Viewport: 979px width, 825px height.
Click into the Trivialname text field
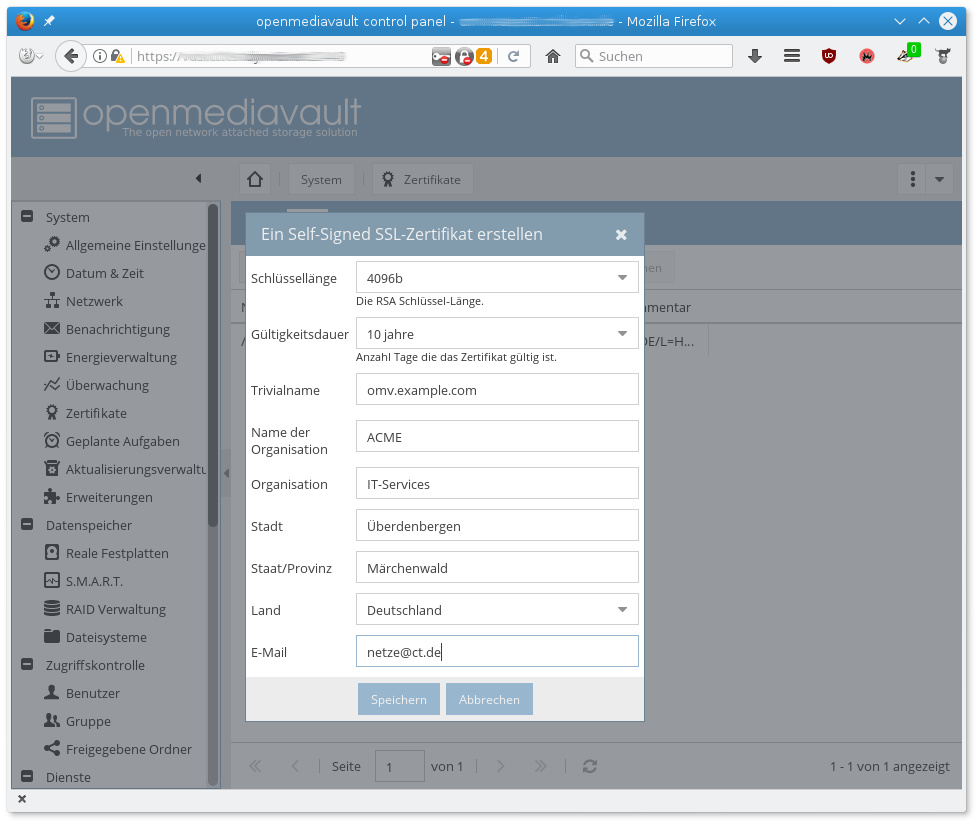pyautogui.click(x=496, y=390)
